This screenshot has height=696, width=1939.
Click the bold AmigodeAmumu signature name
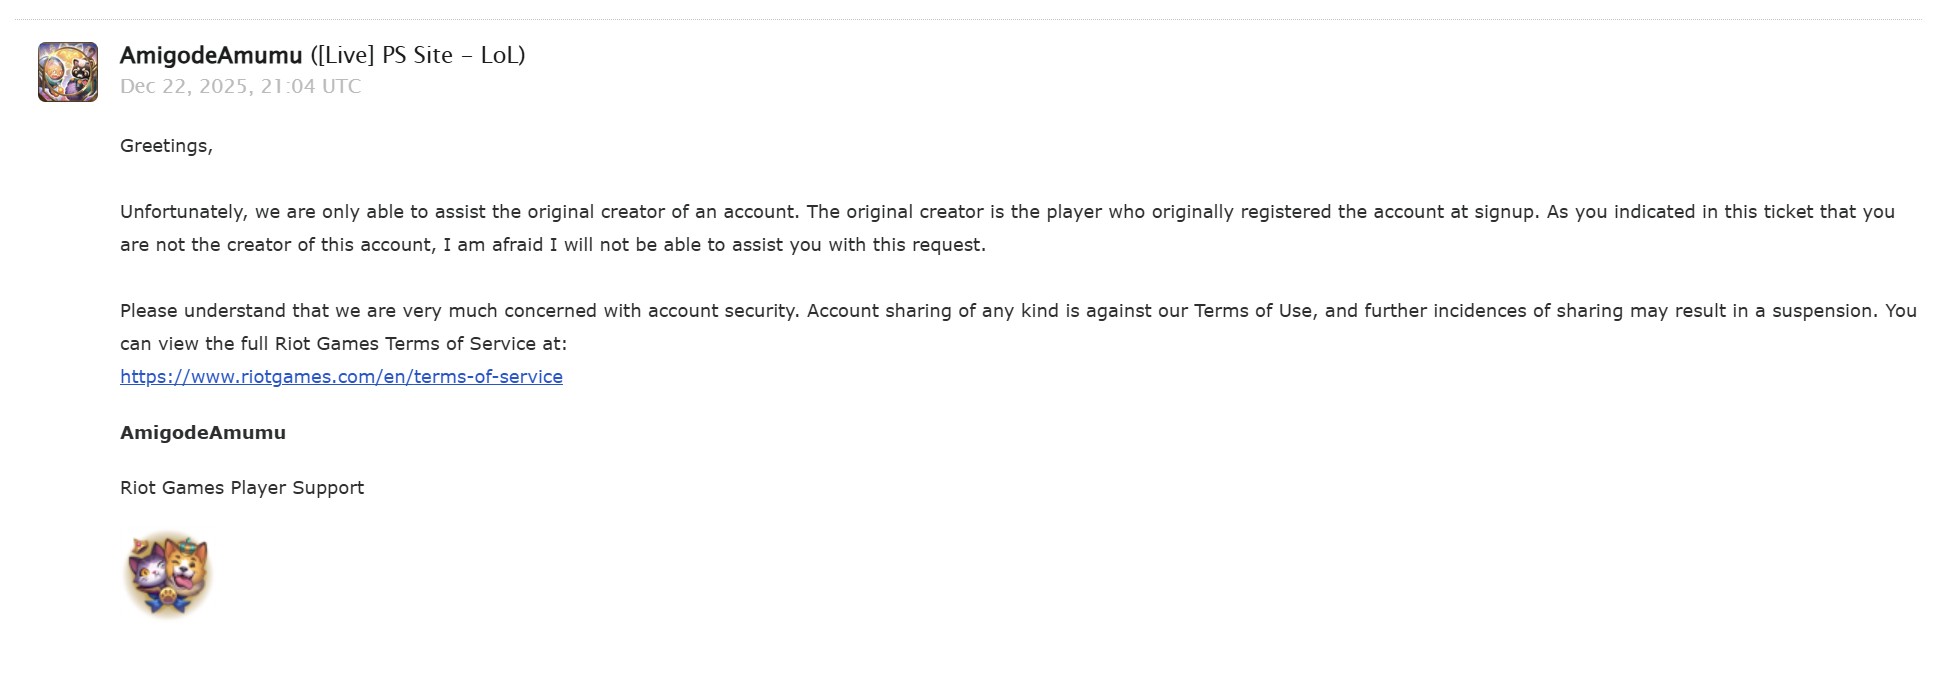(203, 432)
